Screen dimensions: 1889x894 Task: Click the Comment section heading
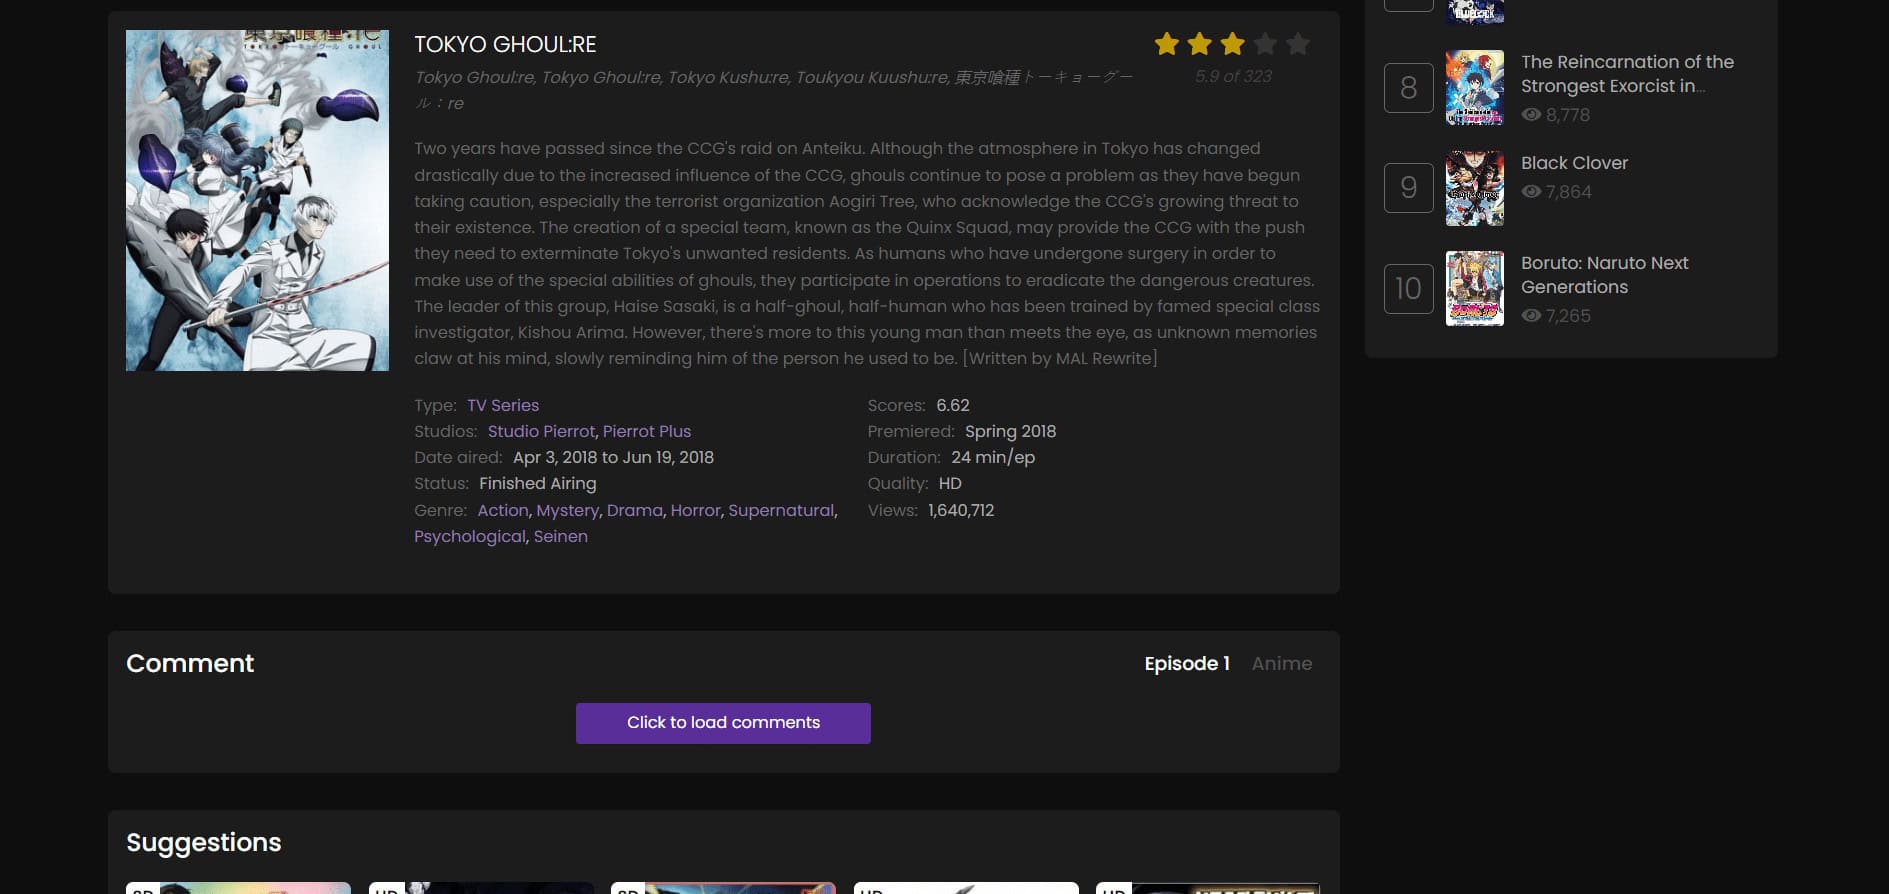coord(190,664)
